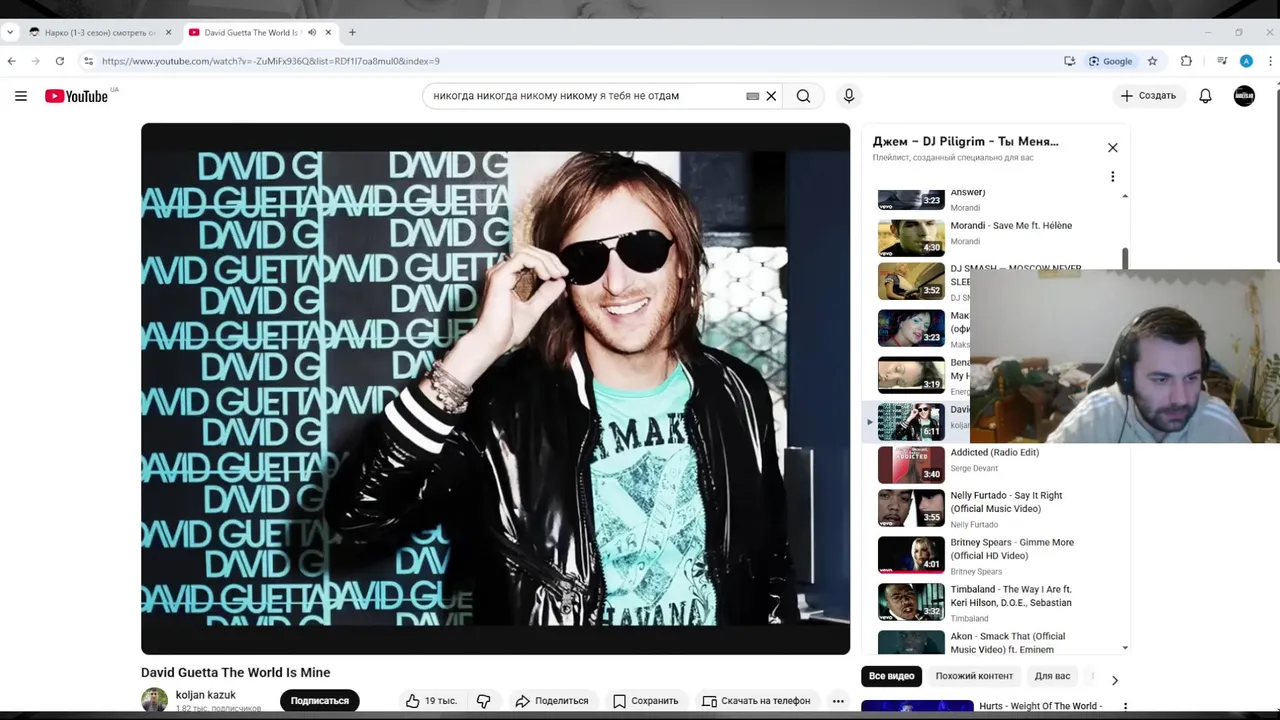Open the koljan kazuk channel avatar
The width and height of the screenshot is (1280, 720).
pyautogui.click(x=154, y=700)
